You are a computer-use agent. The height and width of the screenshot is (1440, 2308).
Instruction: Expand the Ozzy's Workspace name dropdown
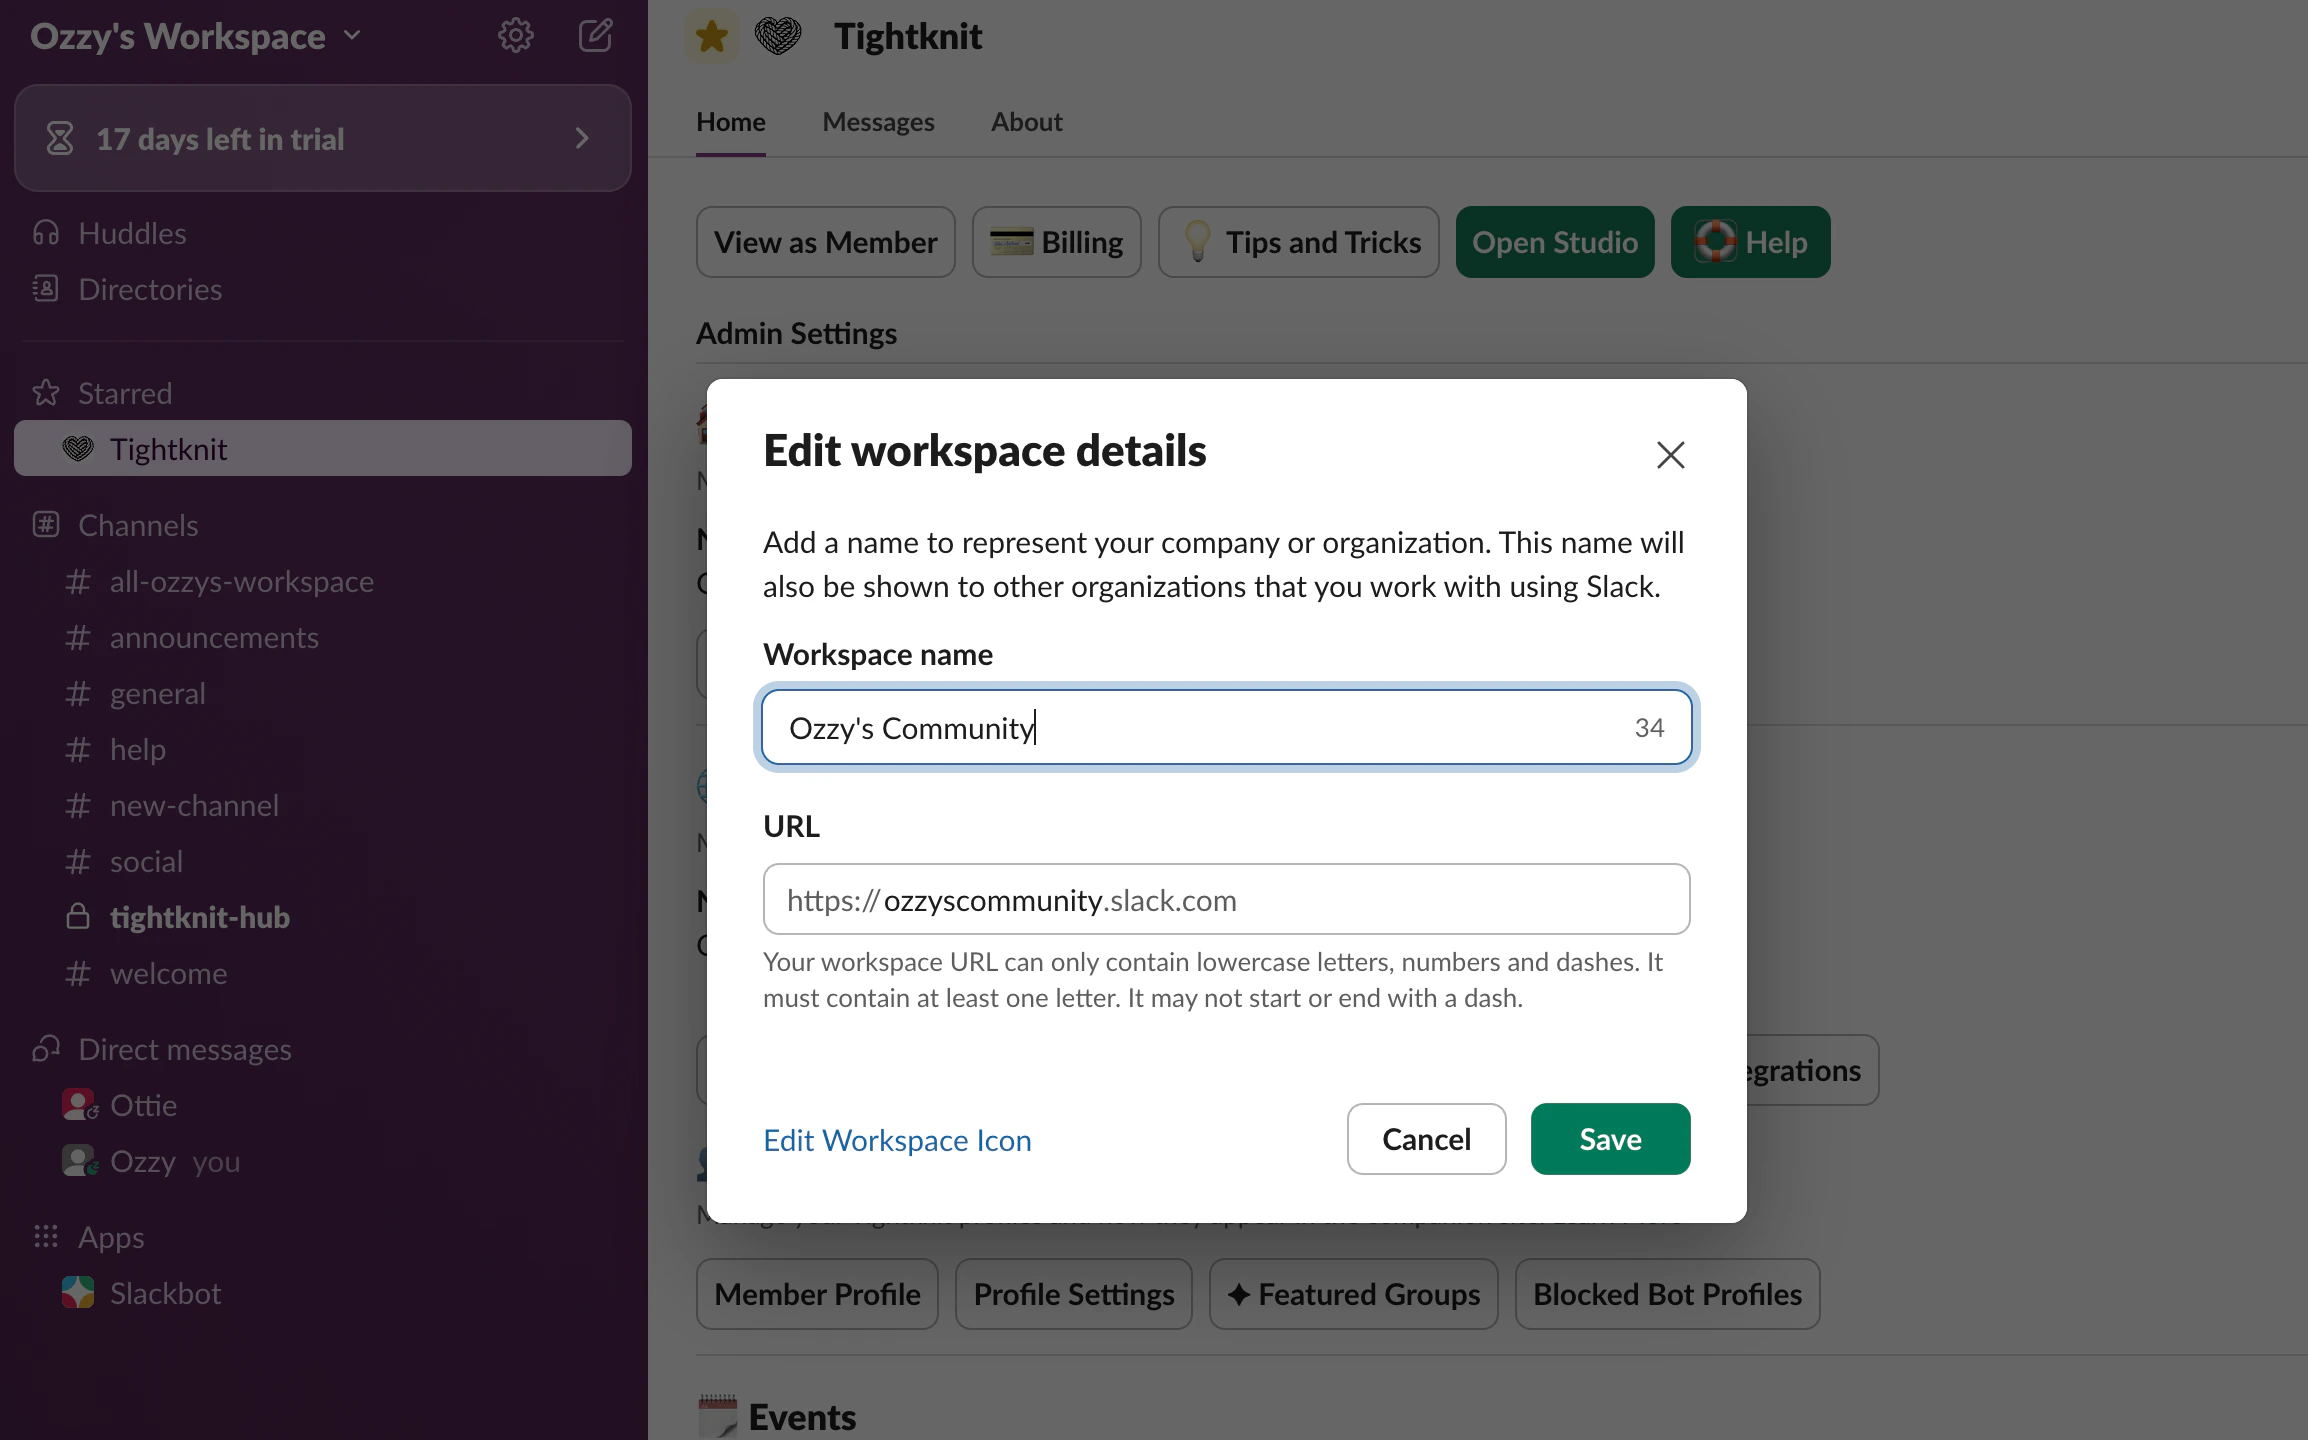tap(351, 36)
